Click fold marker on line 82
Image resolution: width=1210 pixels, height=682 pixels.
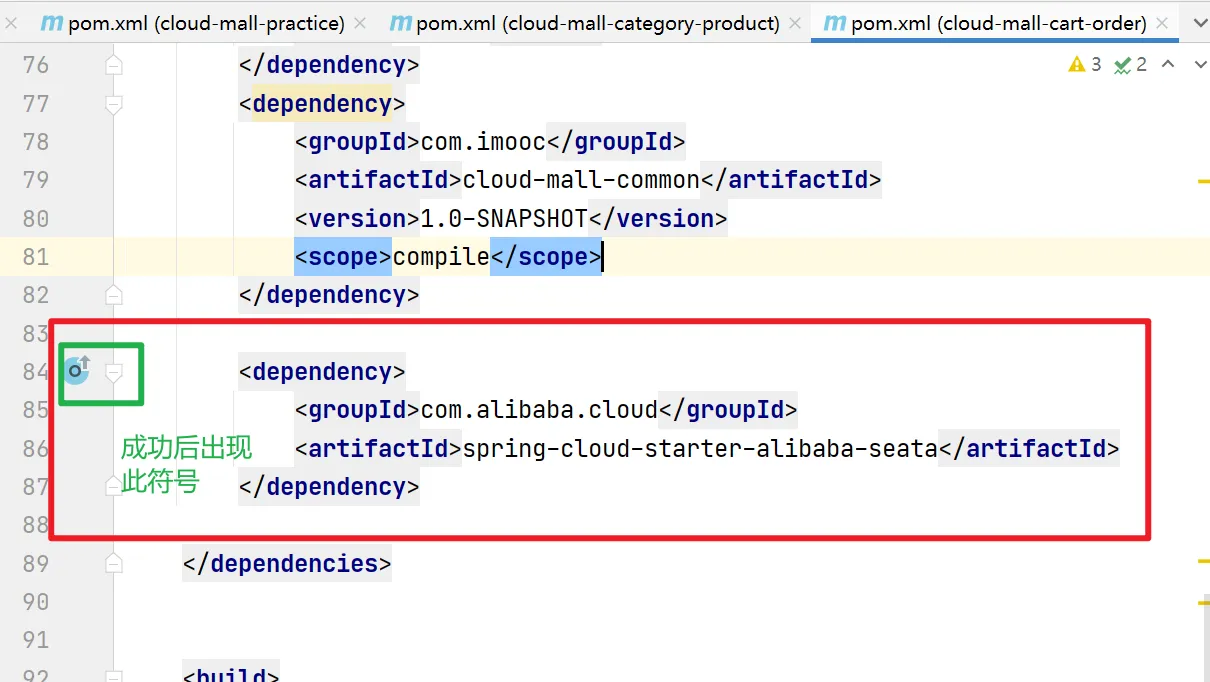(x=114, y=295)
